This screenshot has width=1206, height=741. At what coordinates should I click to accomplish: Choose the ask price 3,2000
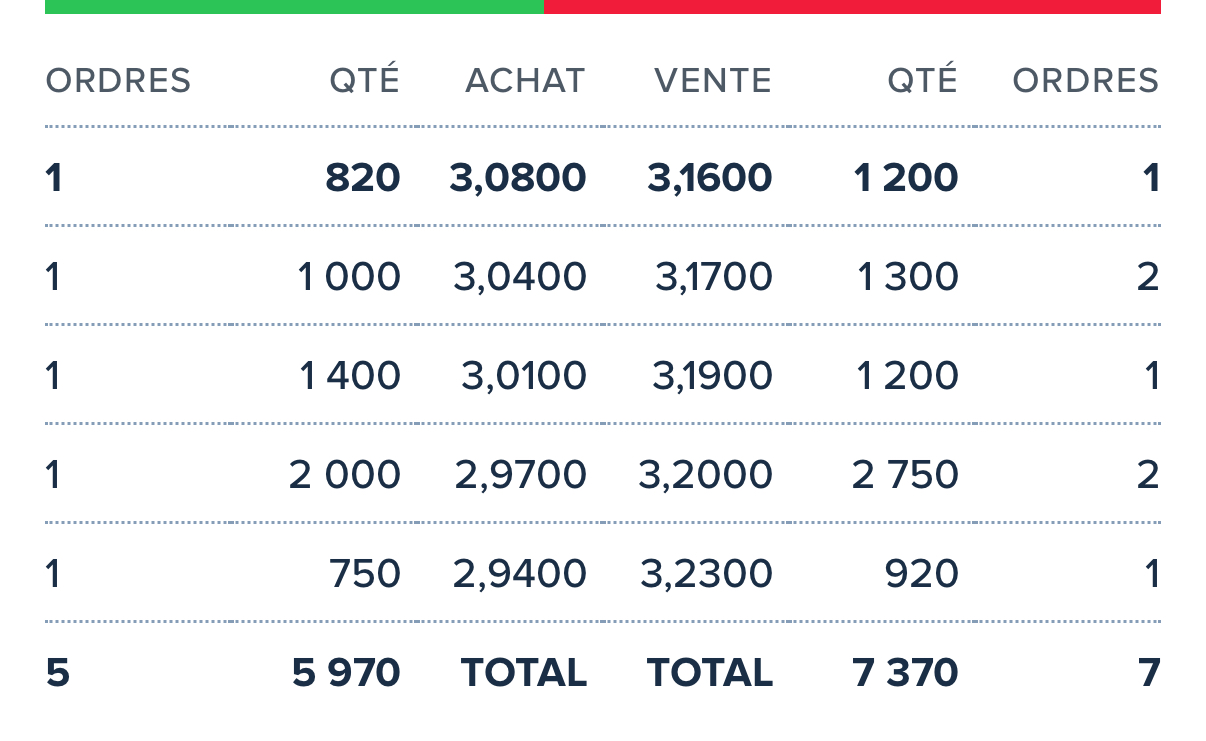coord(706,475)
